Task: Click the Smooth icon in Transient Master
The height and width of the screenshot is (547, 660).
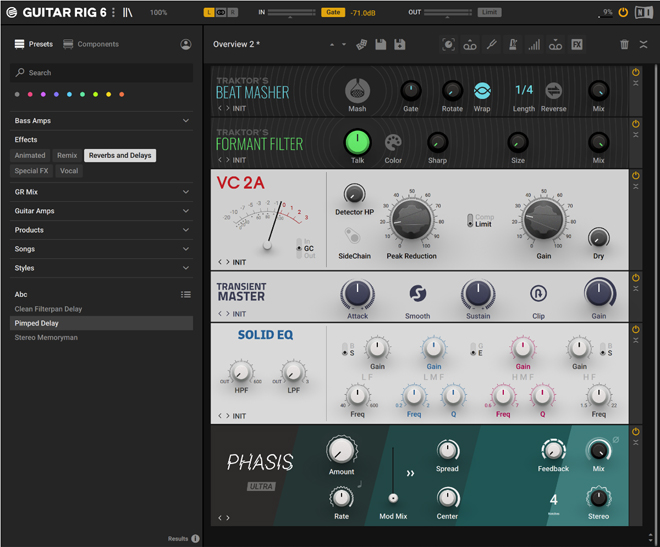Action: coord(417,294)
